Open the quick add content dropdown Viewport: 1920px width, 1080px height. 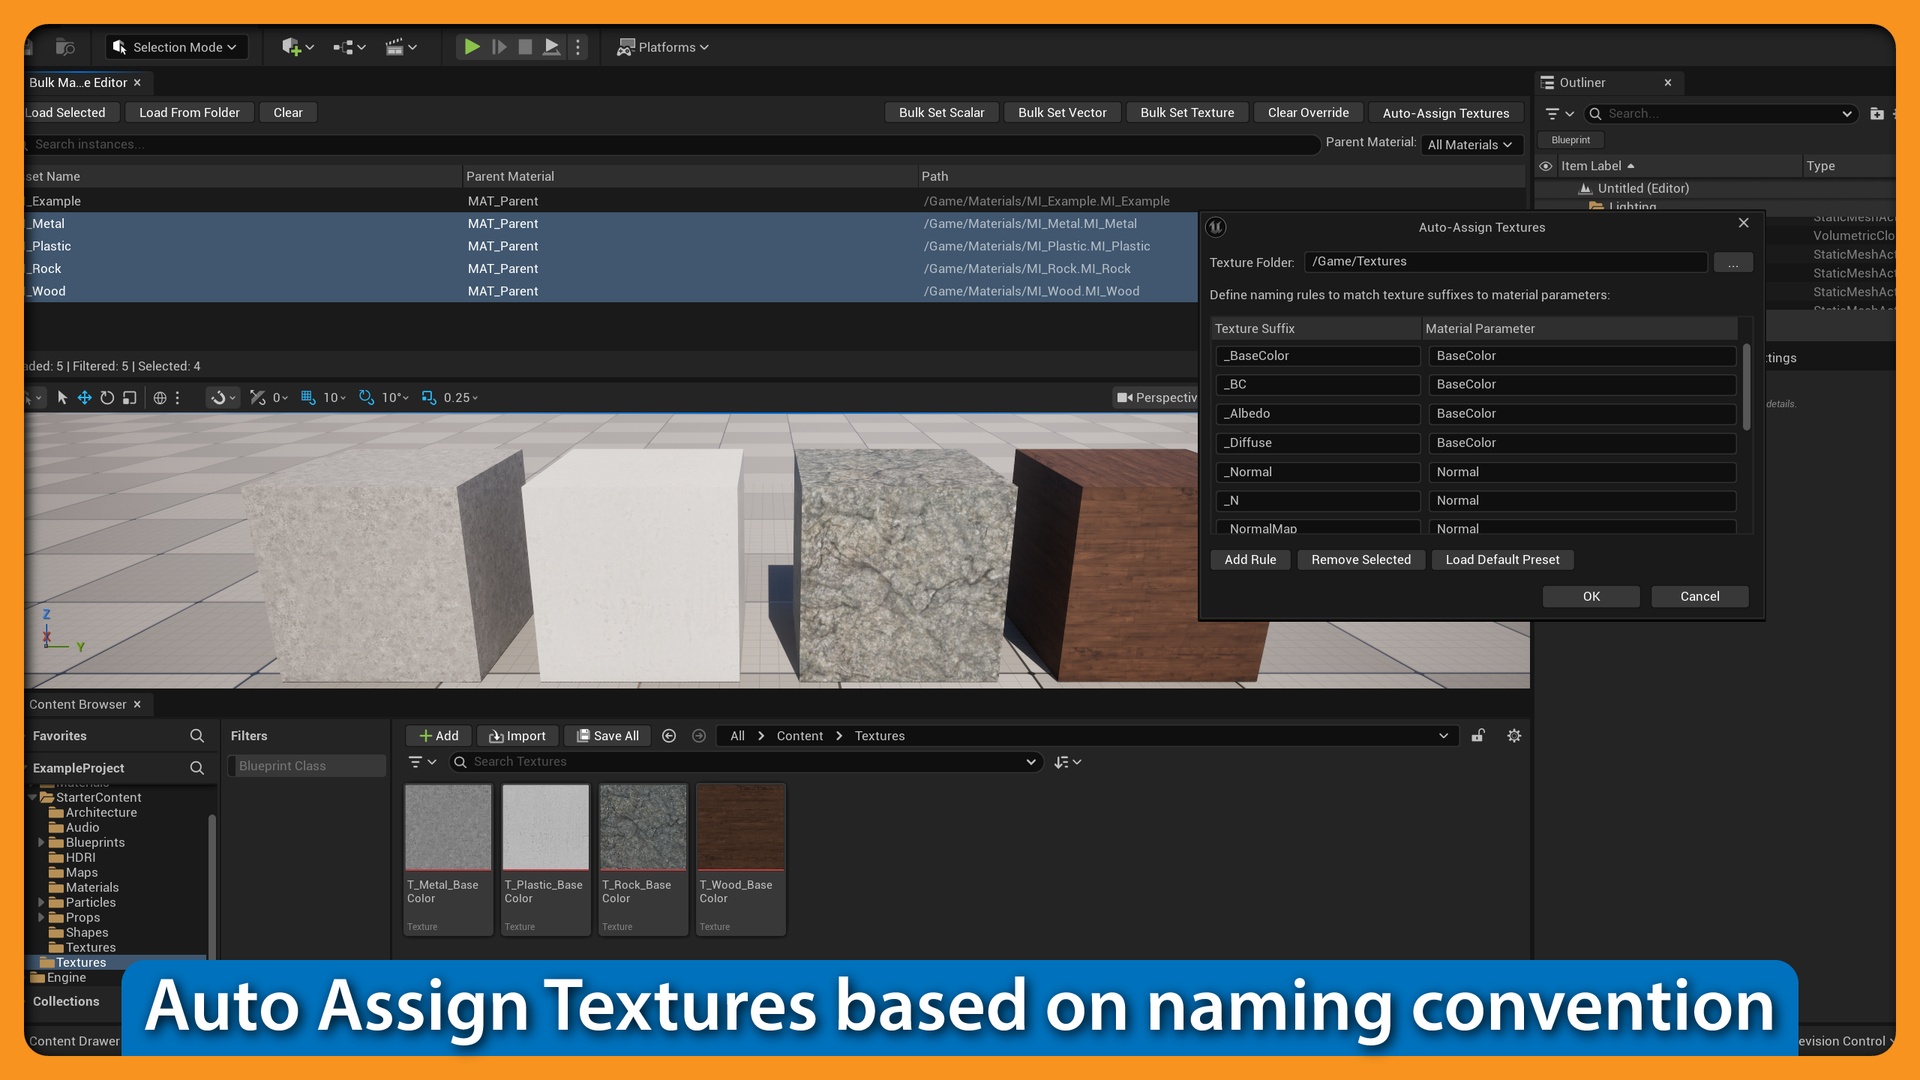[298, 47]
